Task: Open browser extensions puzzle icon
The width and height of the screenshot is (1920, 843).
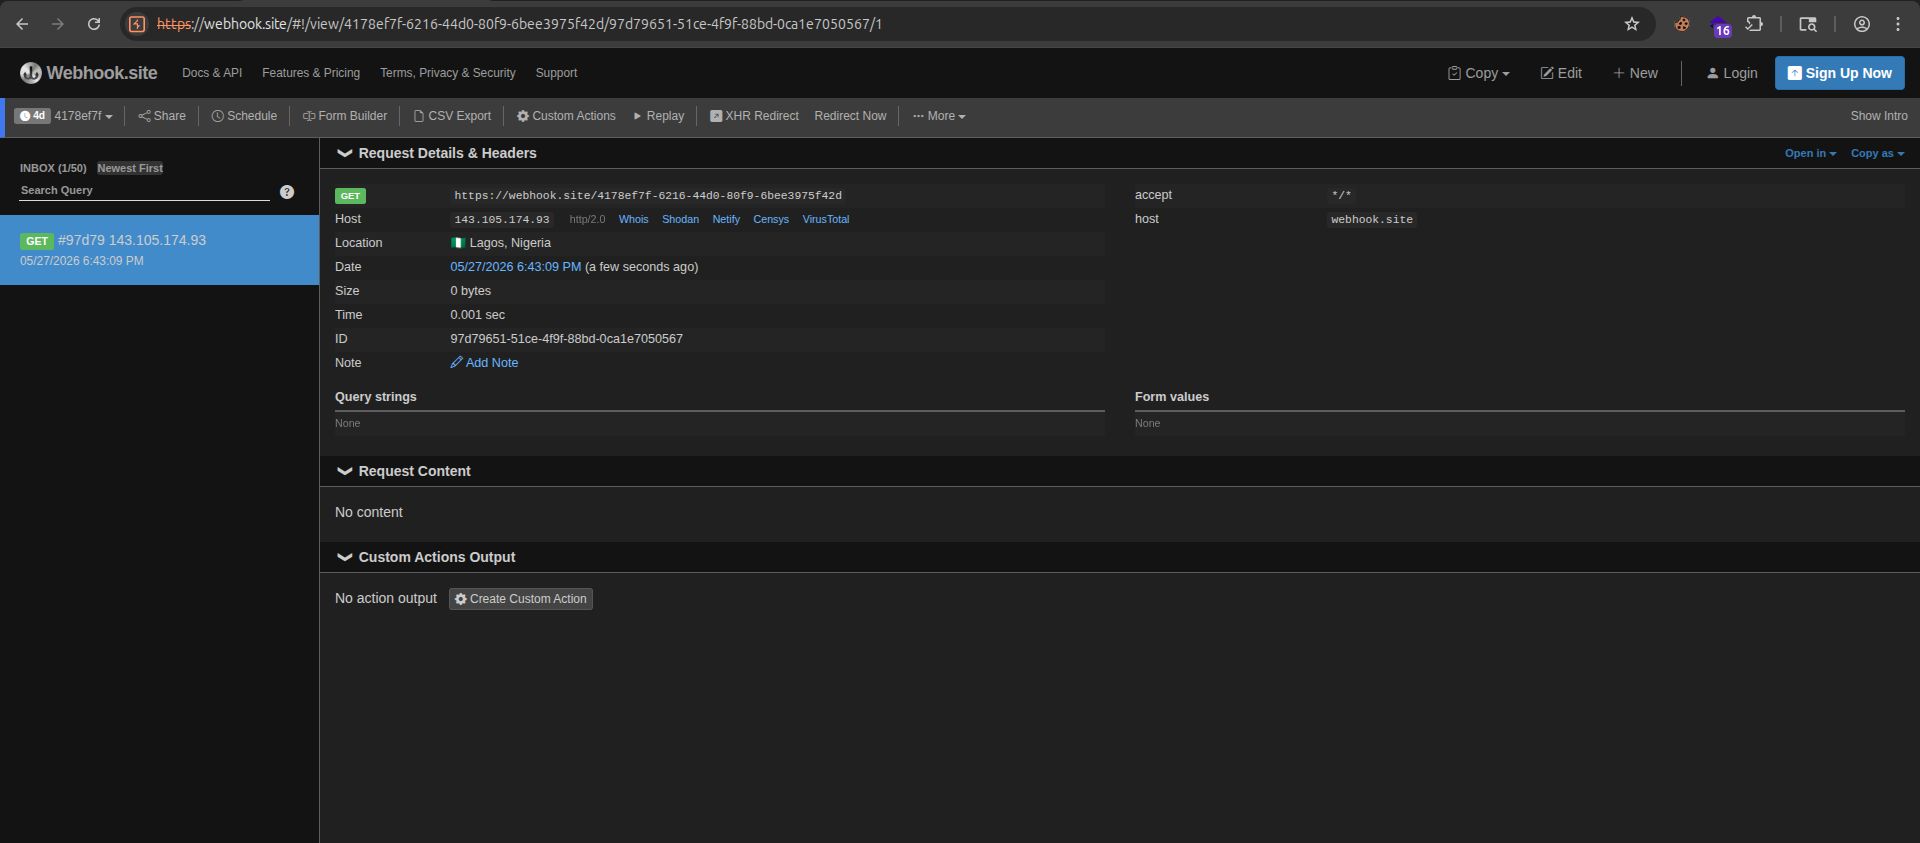Action: pos(1754,24)
